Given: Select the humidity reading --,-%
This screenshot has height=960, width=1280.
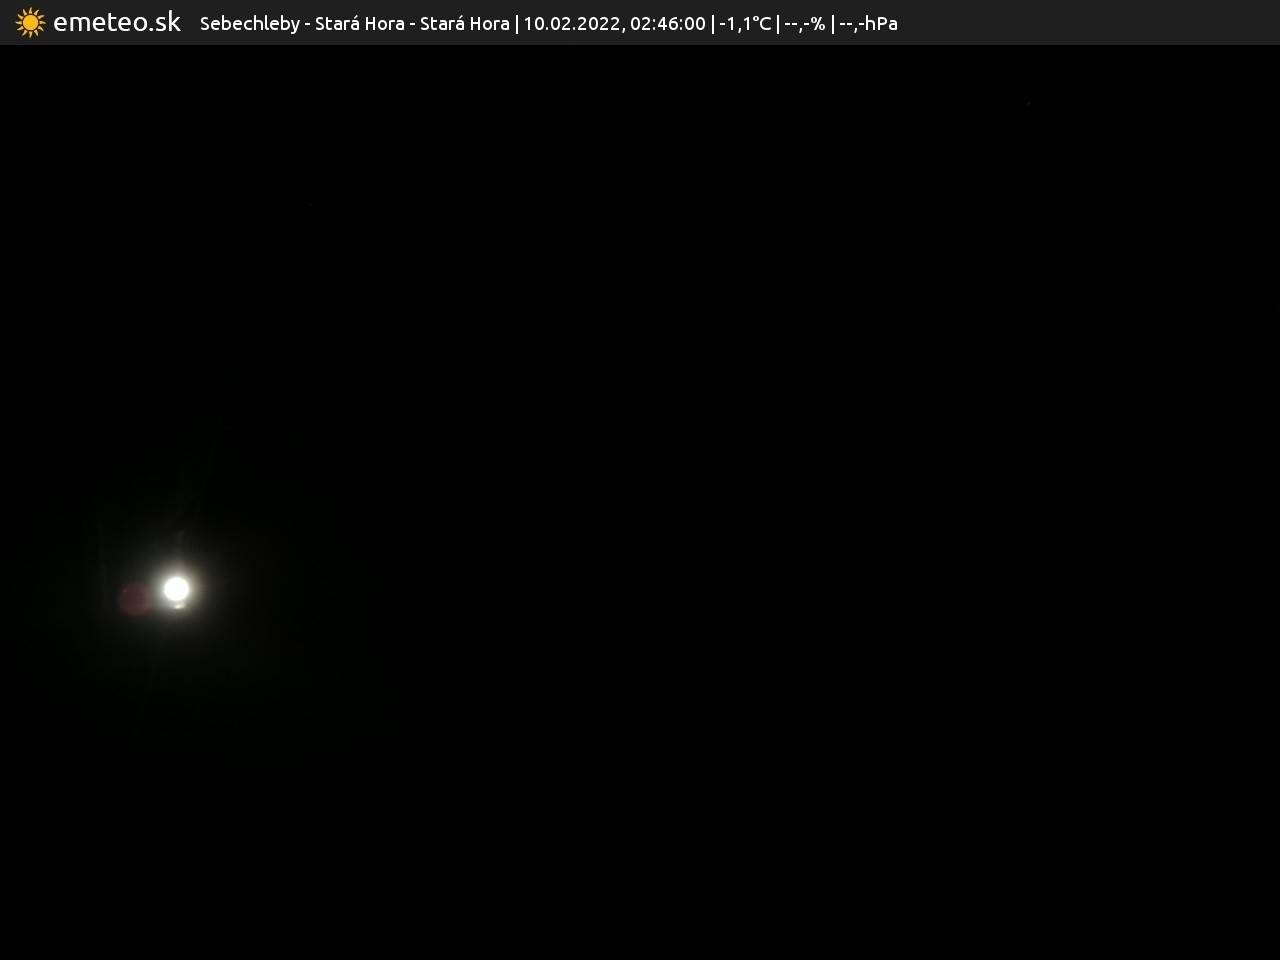Looking at the screenshot, I should [804, 23].
